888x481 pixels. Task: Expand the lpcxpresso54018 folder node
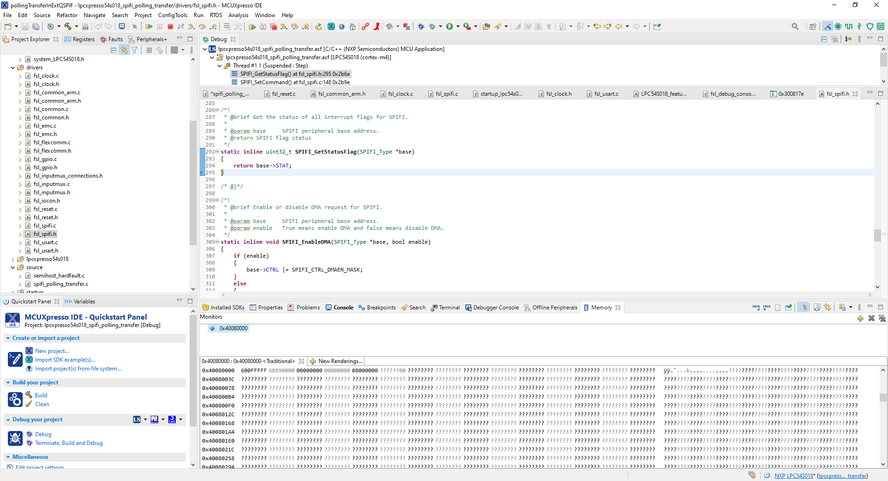[13, 259]
